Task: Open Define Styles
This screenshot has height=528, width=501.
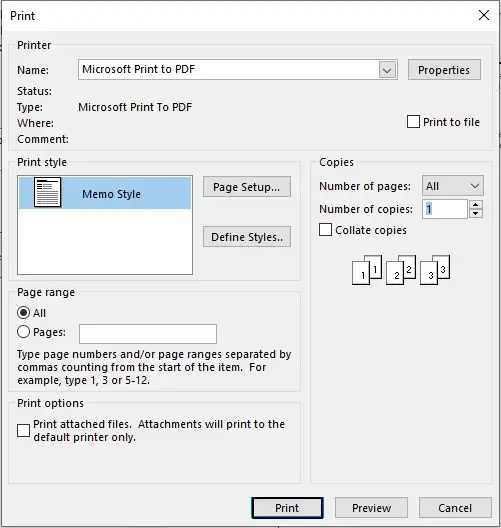Action: click(x=246, y=237)
